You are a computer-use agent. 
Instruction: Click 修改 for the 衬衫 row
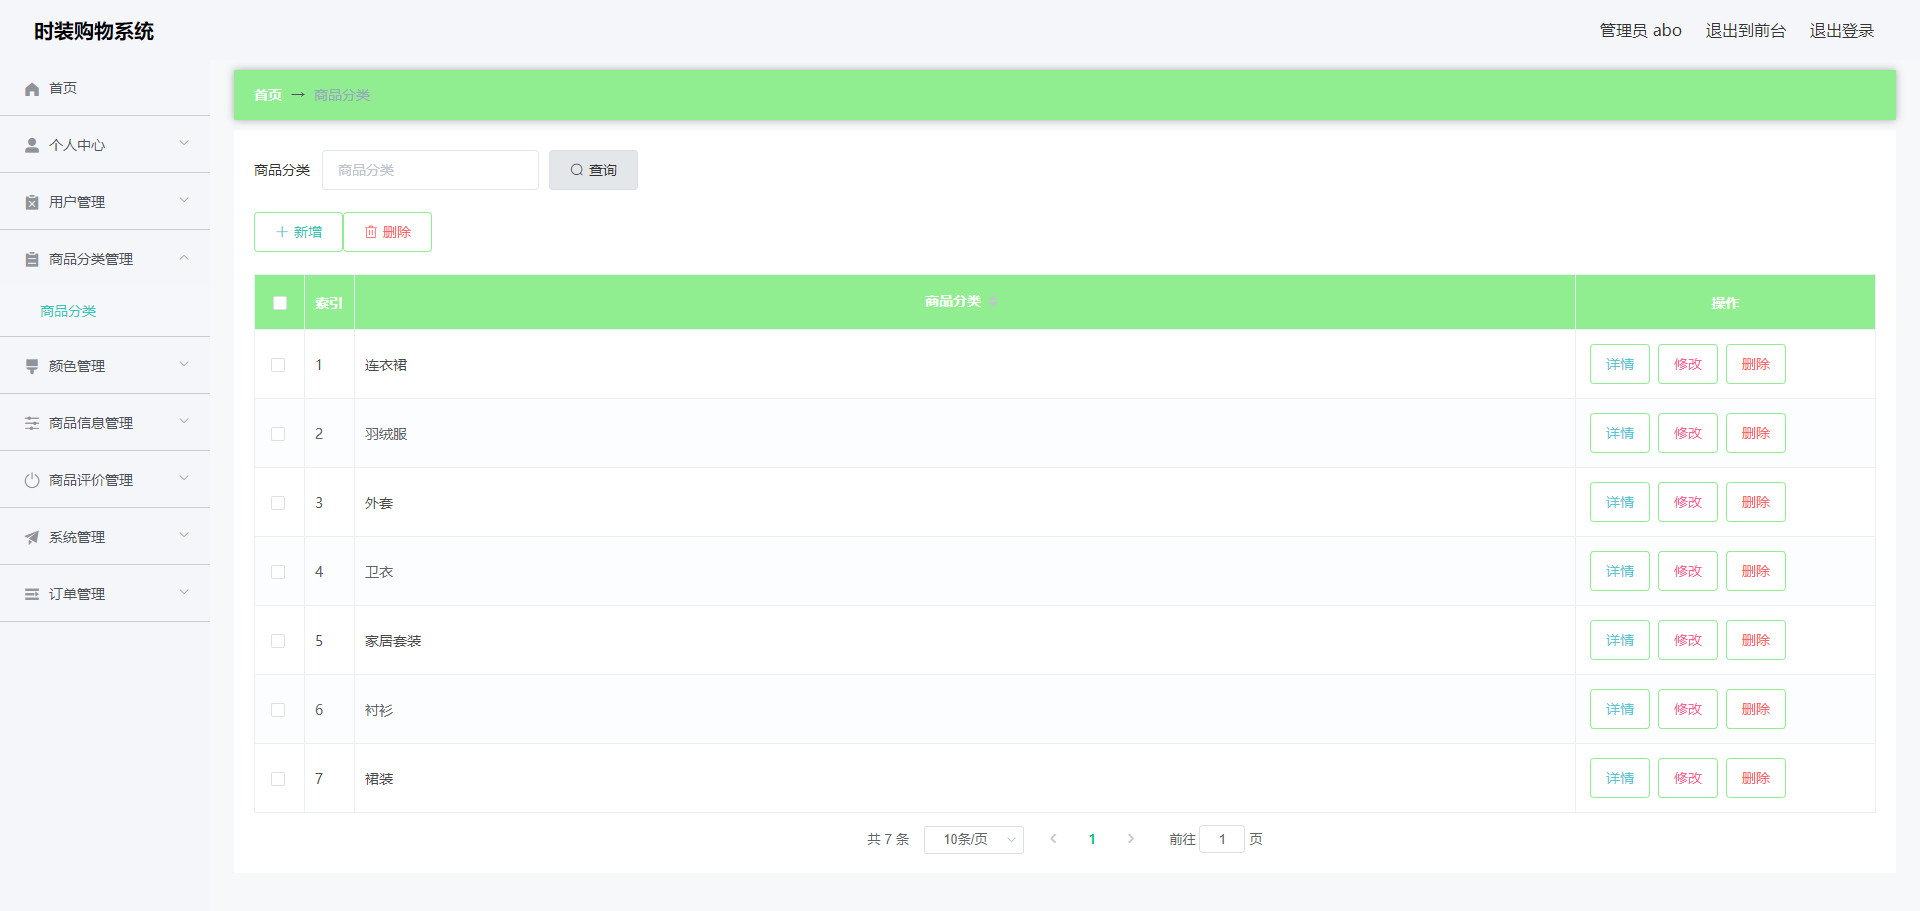1688,709
